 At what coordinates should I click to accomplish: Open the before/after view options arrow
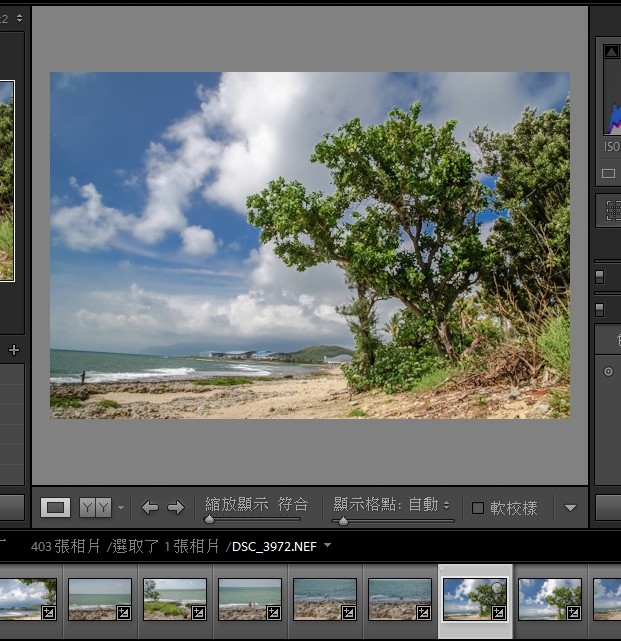pos(121,508)
